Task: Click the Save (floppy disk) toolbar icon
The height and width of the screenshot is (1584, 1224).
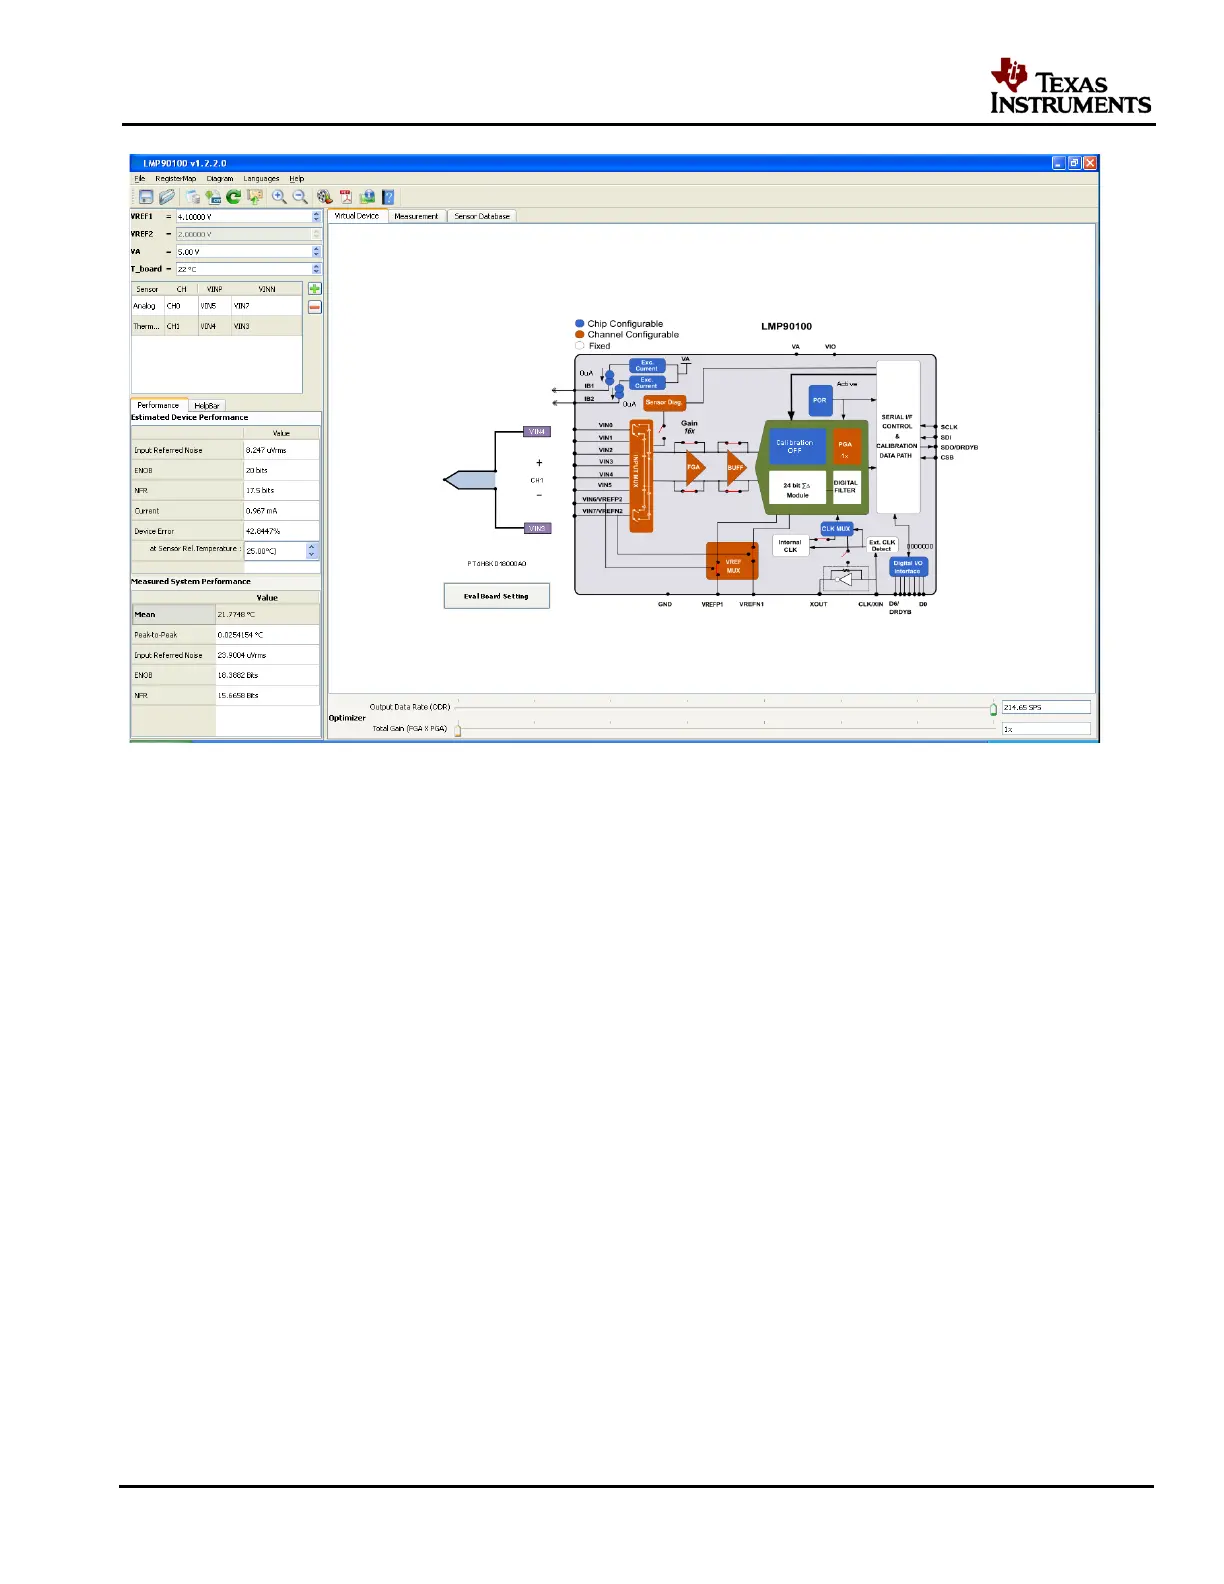Action: [x=146, y=197]
